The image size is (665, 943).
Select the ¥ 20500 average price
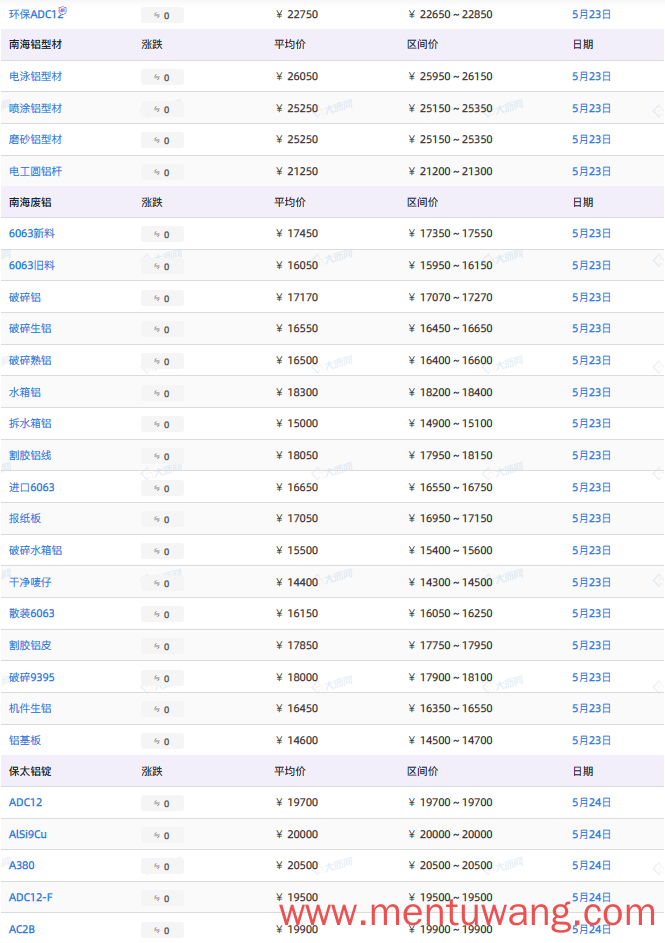coord(297,865)
